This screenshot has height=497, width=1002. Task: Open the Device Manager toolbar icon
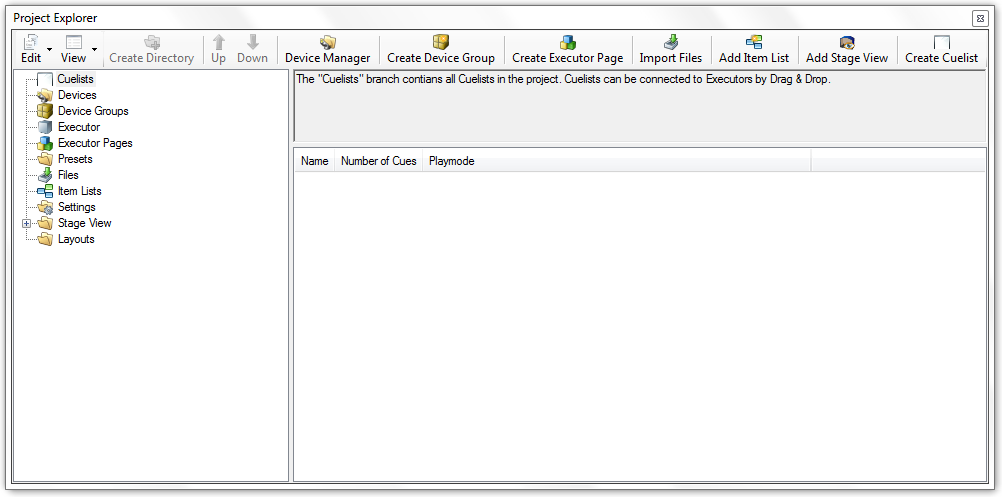click(327, 42)
